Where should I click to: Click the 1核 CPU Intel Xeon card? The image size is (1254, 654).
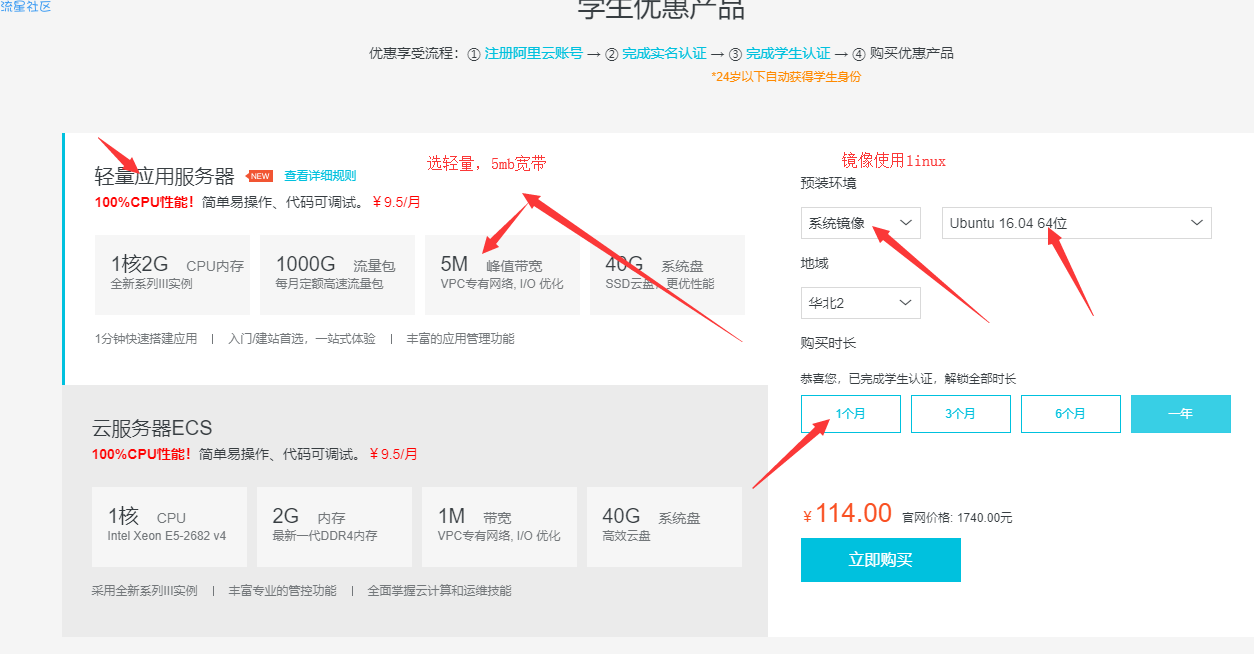coord(169,527)
